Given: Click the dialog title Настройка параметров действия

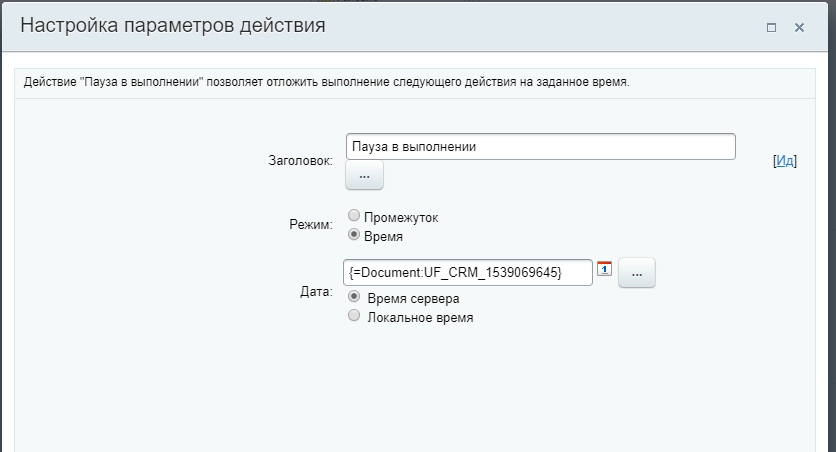Looking at the screenshot, I should click(173, 26).
